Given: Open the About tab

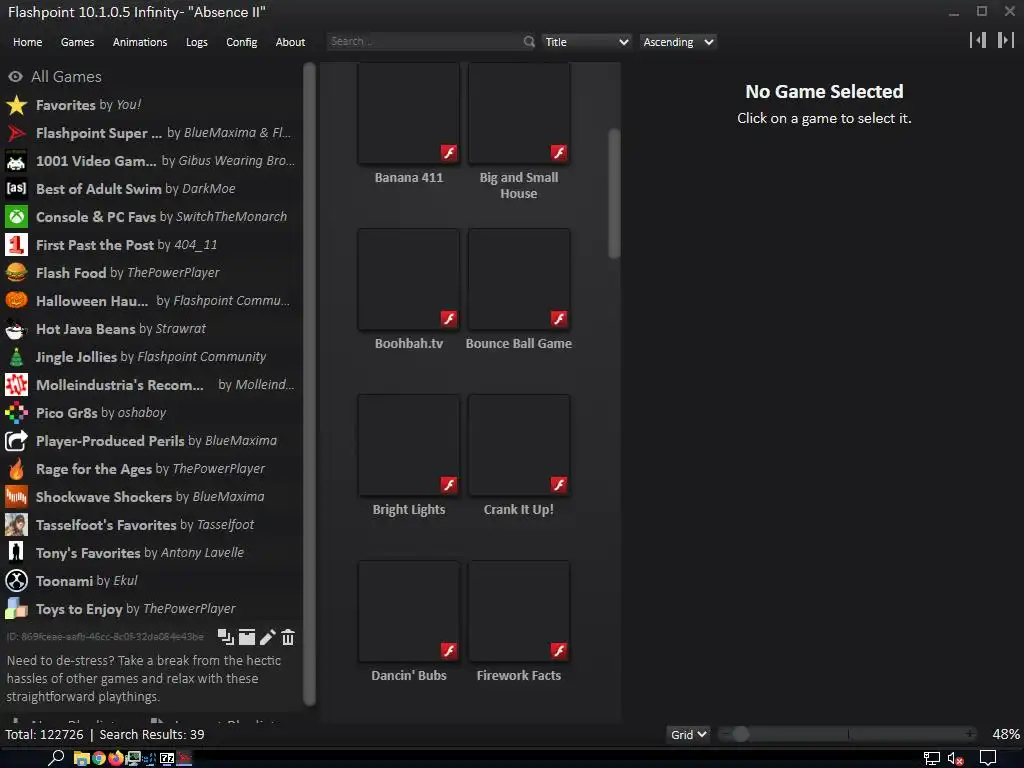Looking at the screenshot, I should click(x=290, y=42).
